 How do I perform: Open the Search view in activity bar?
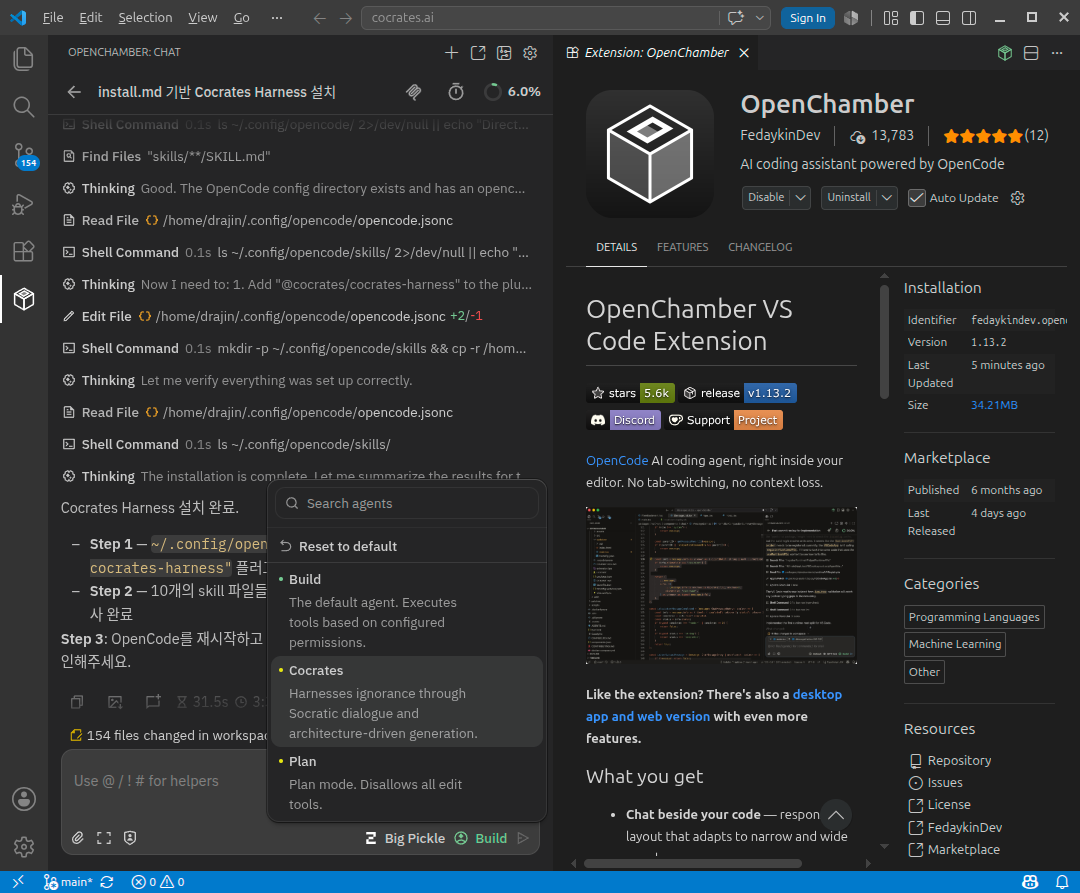click(x=23, y=107)
